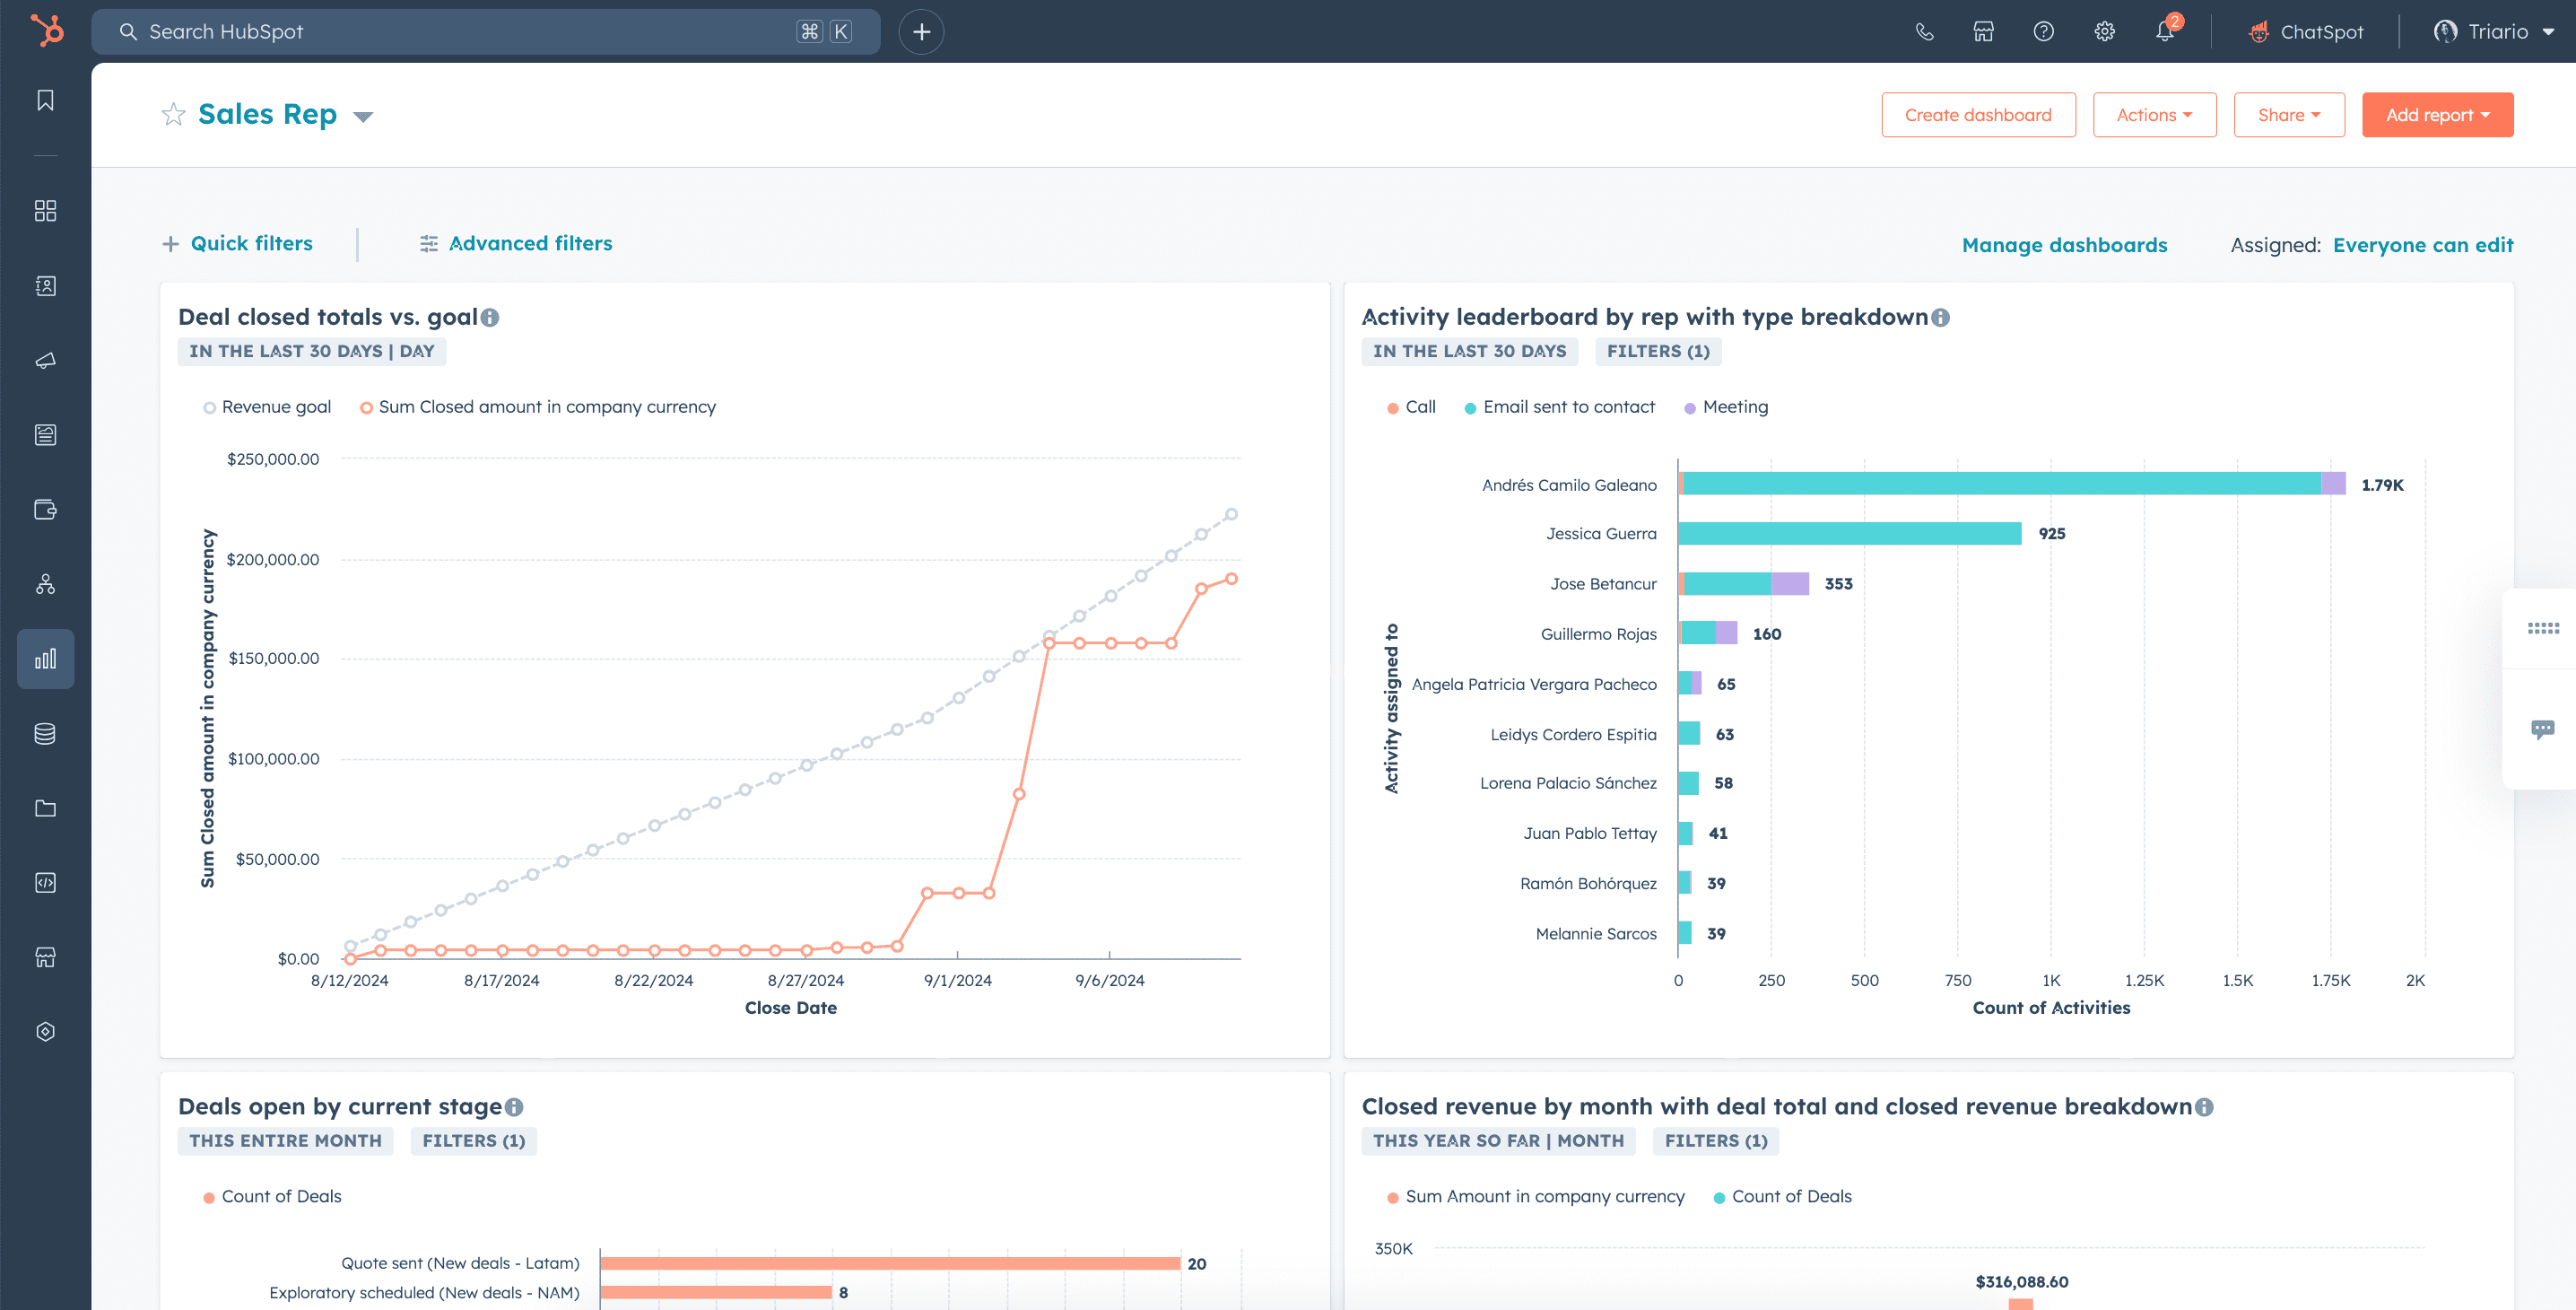The width and height of the screenshot is (2576, 1310).
Task: Click the calling phone icon in top bar
Action: click(1924, 32)
